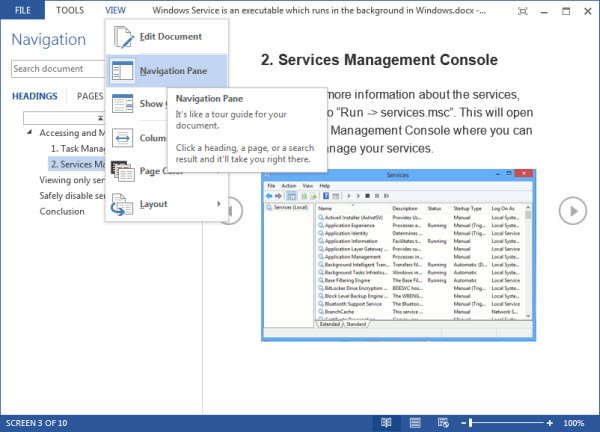Switch to the PAGES tab in Navigation
This screenshot has height=432, width=600.
pyautogui.click(x=90, y=97)
